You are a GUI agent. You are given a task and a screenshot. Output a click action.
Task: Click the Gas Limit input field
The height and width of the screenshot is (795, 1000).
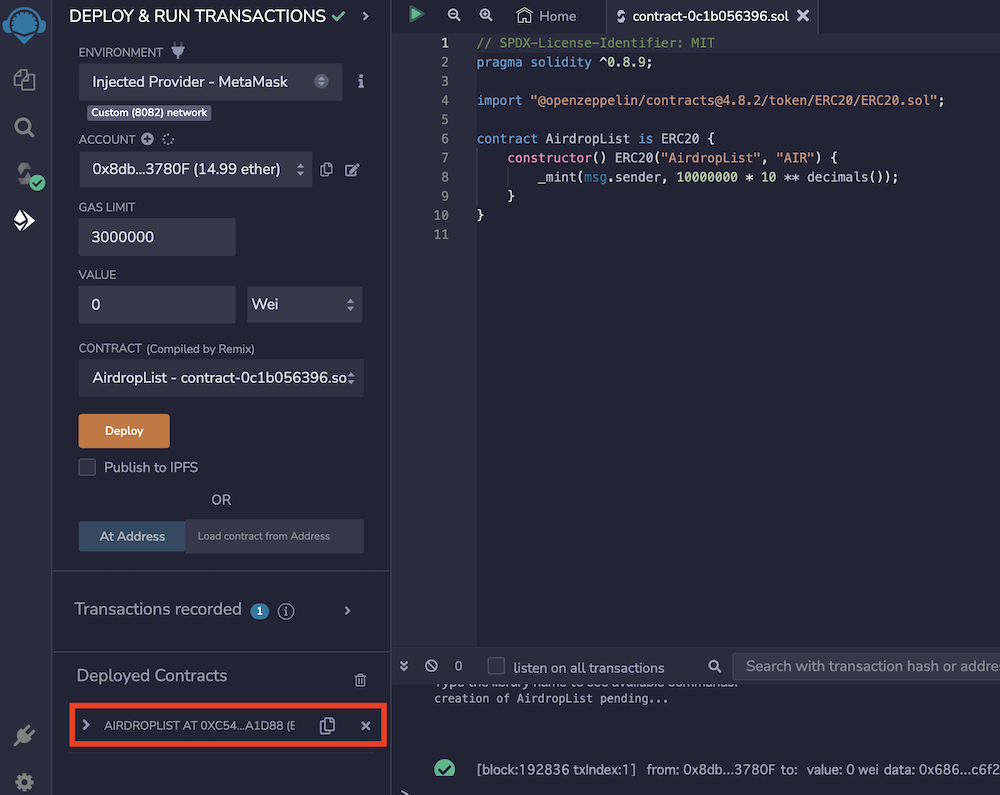tap(157, 237)
